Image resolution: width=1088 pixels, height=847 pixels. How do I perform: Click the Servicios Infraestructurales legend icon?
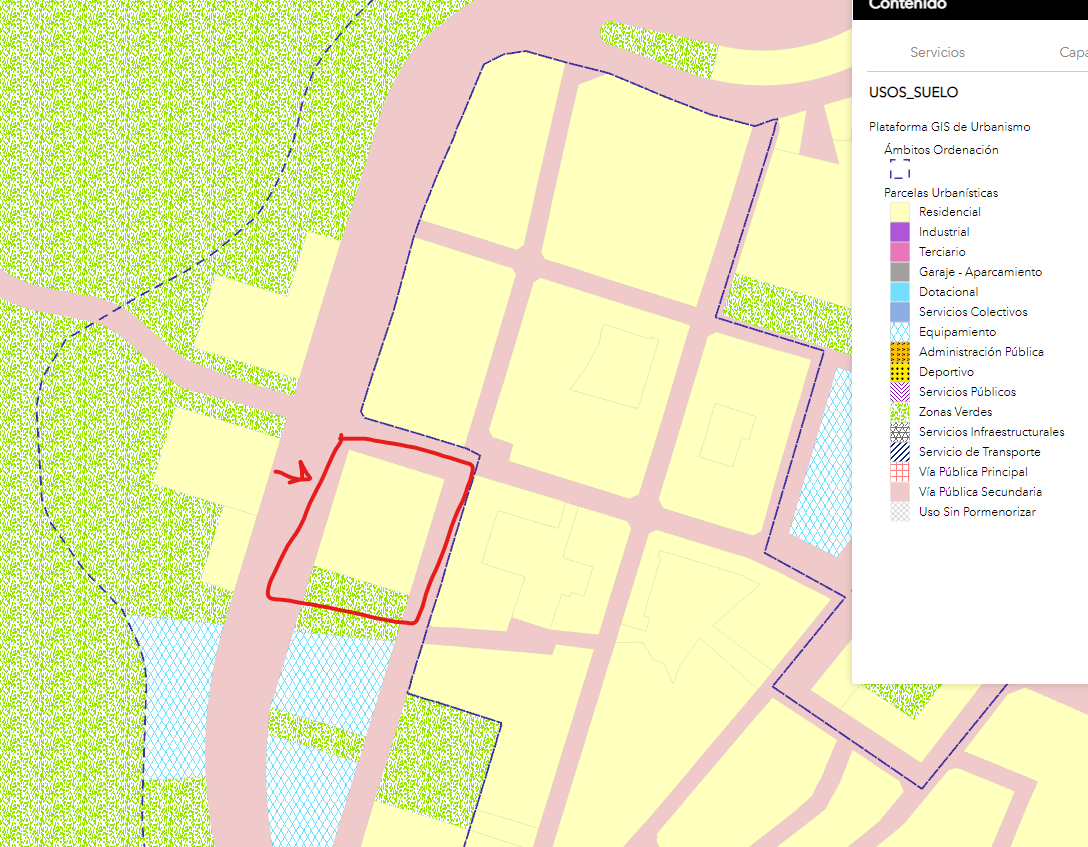click(x=900, y=432)
